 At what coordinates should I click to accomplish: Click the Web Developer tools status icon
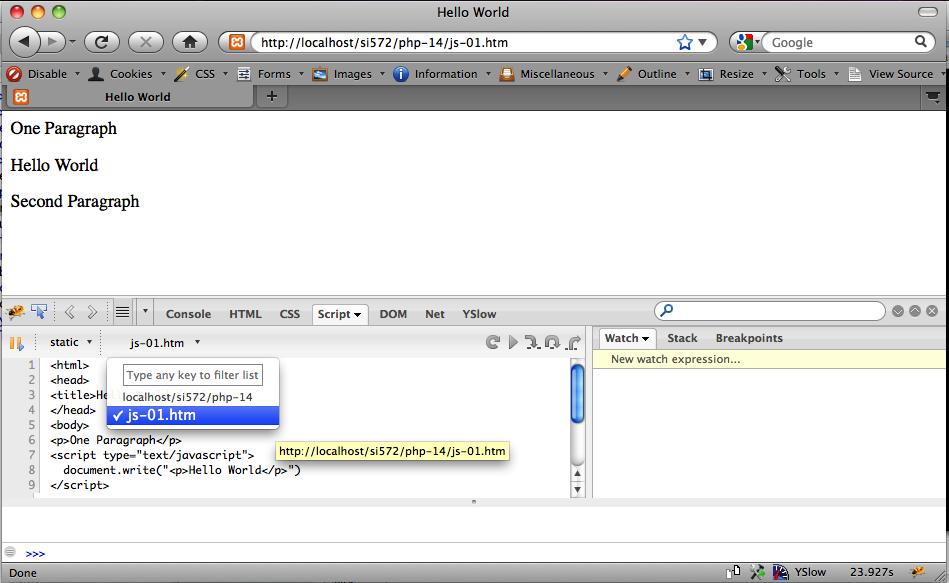point(757,571)
